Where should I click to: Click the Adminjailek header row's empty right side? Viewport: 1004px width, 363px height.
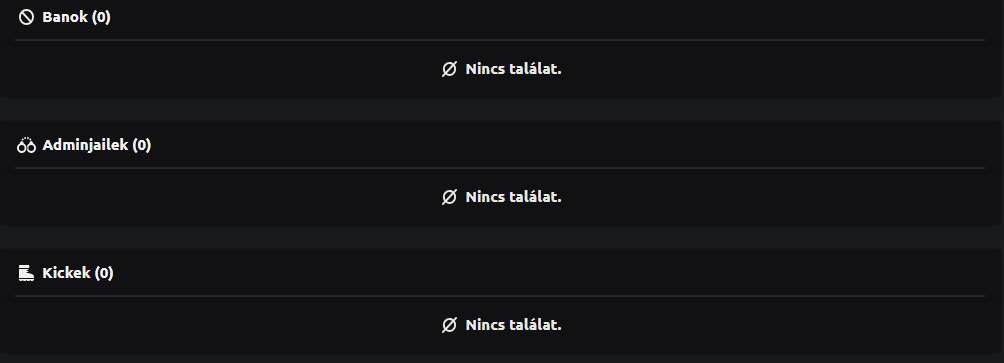coord(568,145)
